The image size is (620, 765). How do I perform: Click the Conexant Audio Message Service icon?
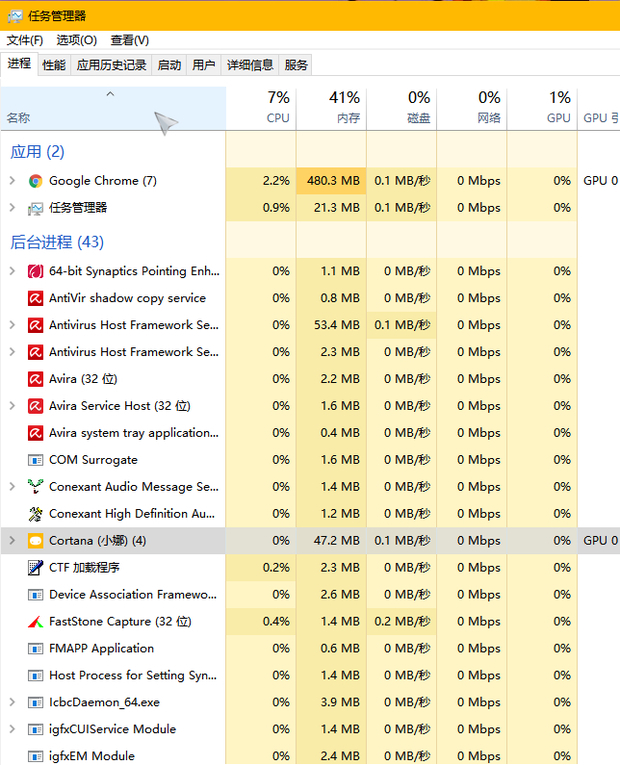coord(36,487)
